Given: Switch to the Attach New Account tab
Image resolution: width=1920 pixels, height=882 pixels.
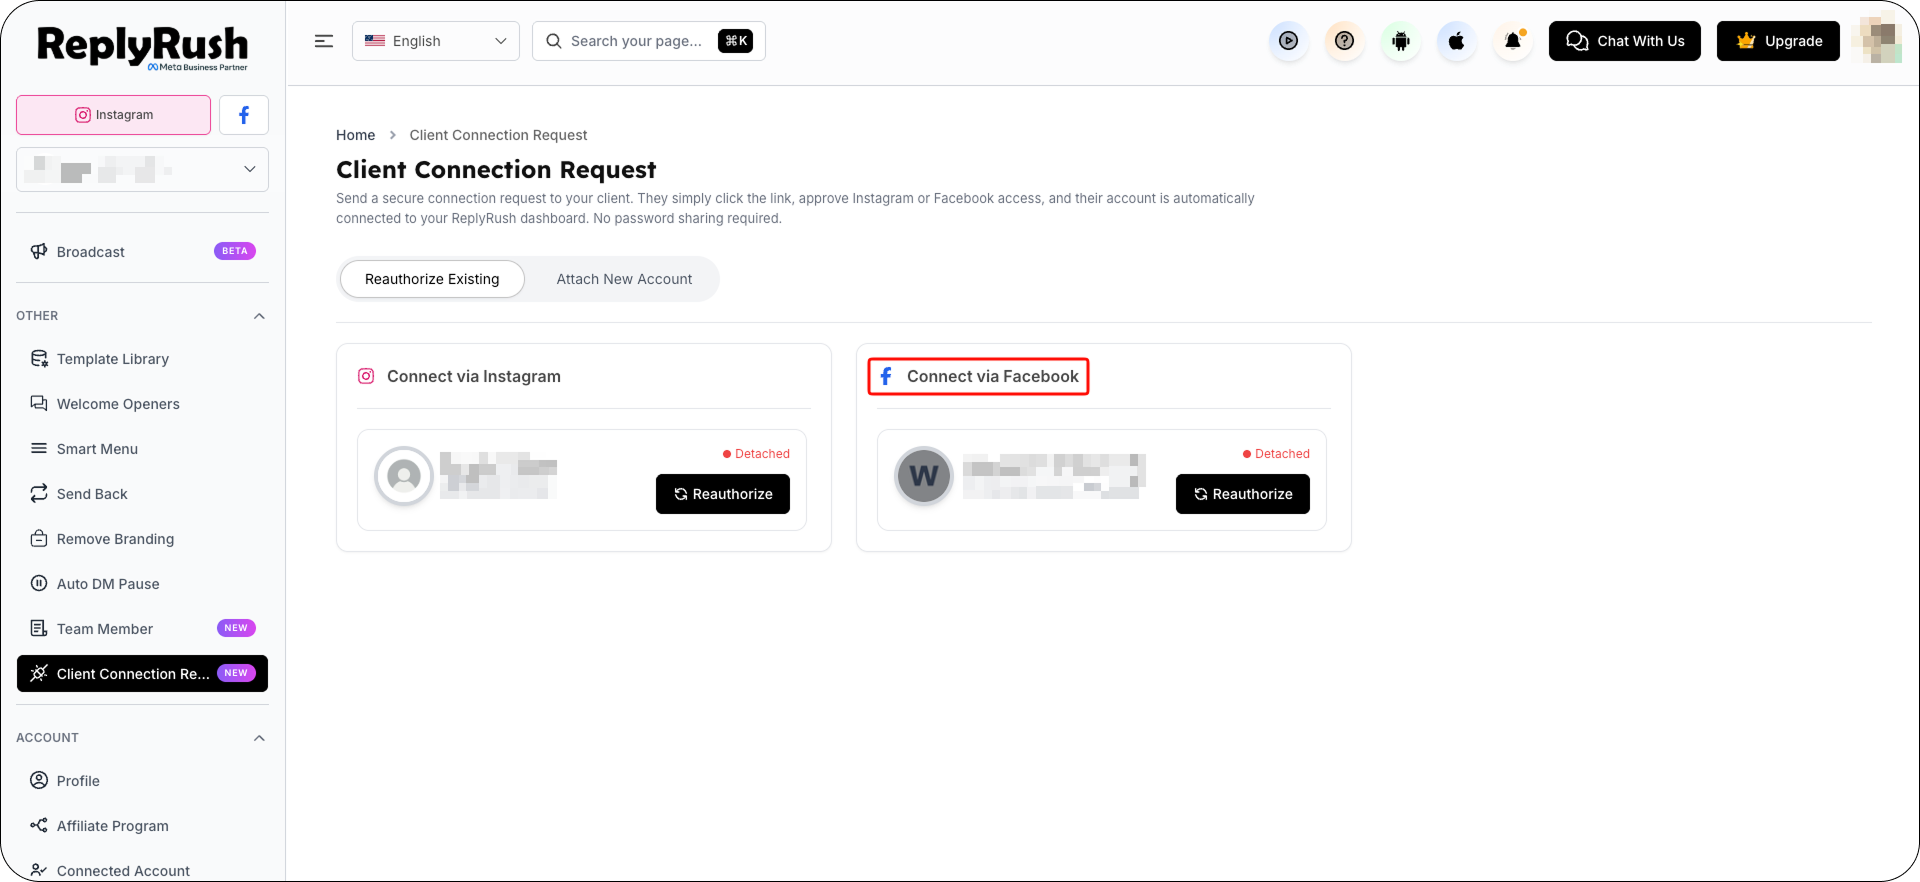Looking at the screenshot, I should tap(624, 279).
